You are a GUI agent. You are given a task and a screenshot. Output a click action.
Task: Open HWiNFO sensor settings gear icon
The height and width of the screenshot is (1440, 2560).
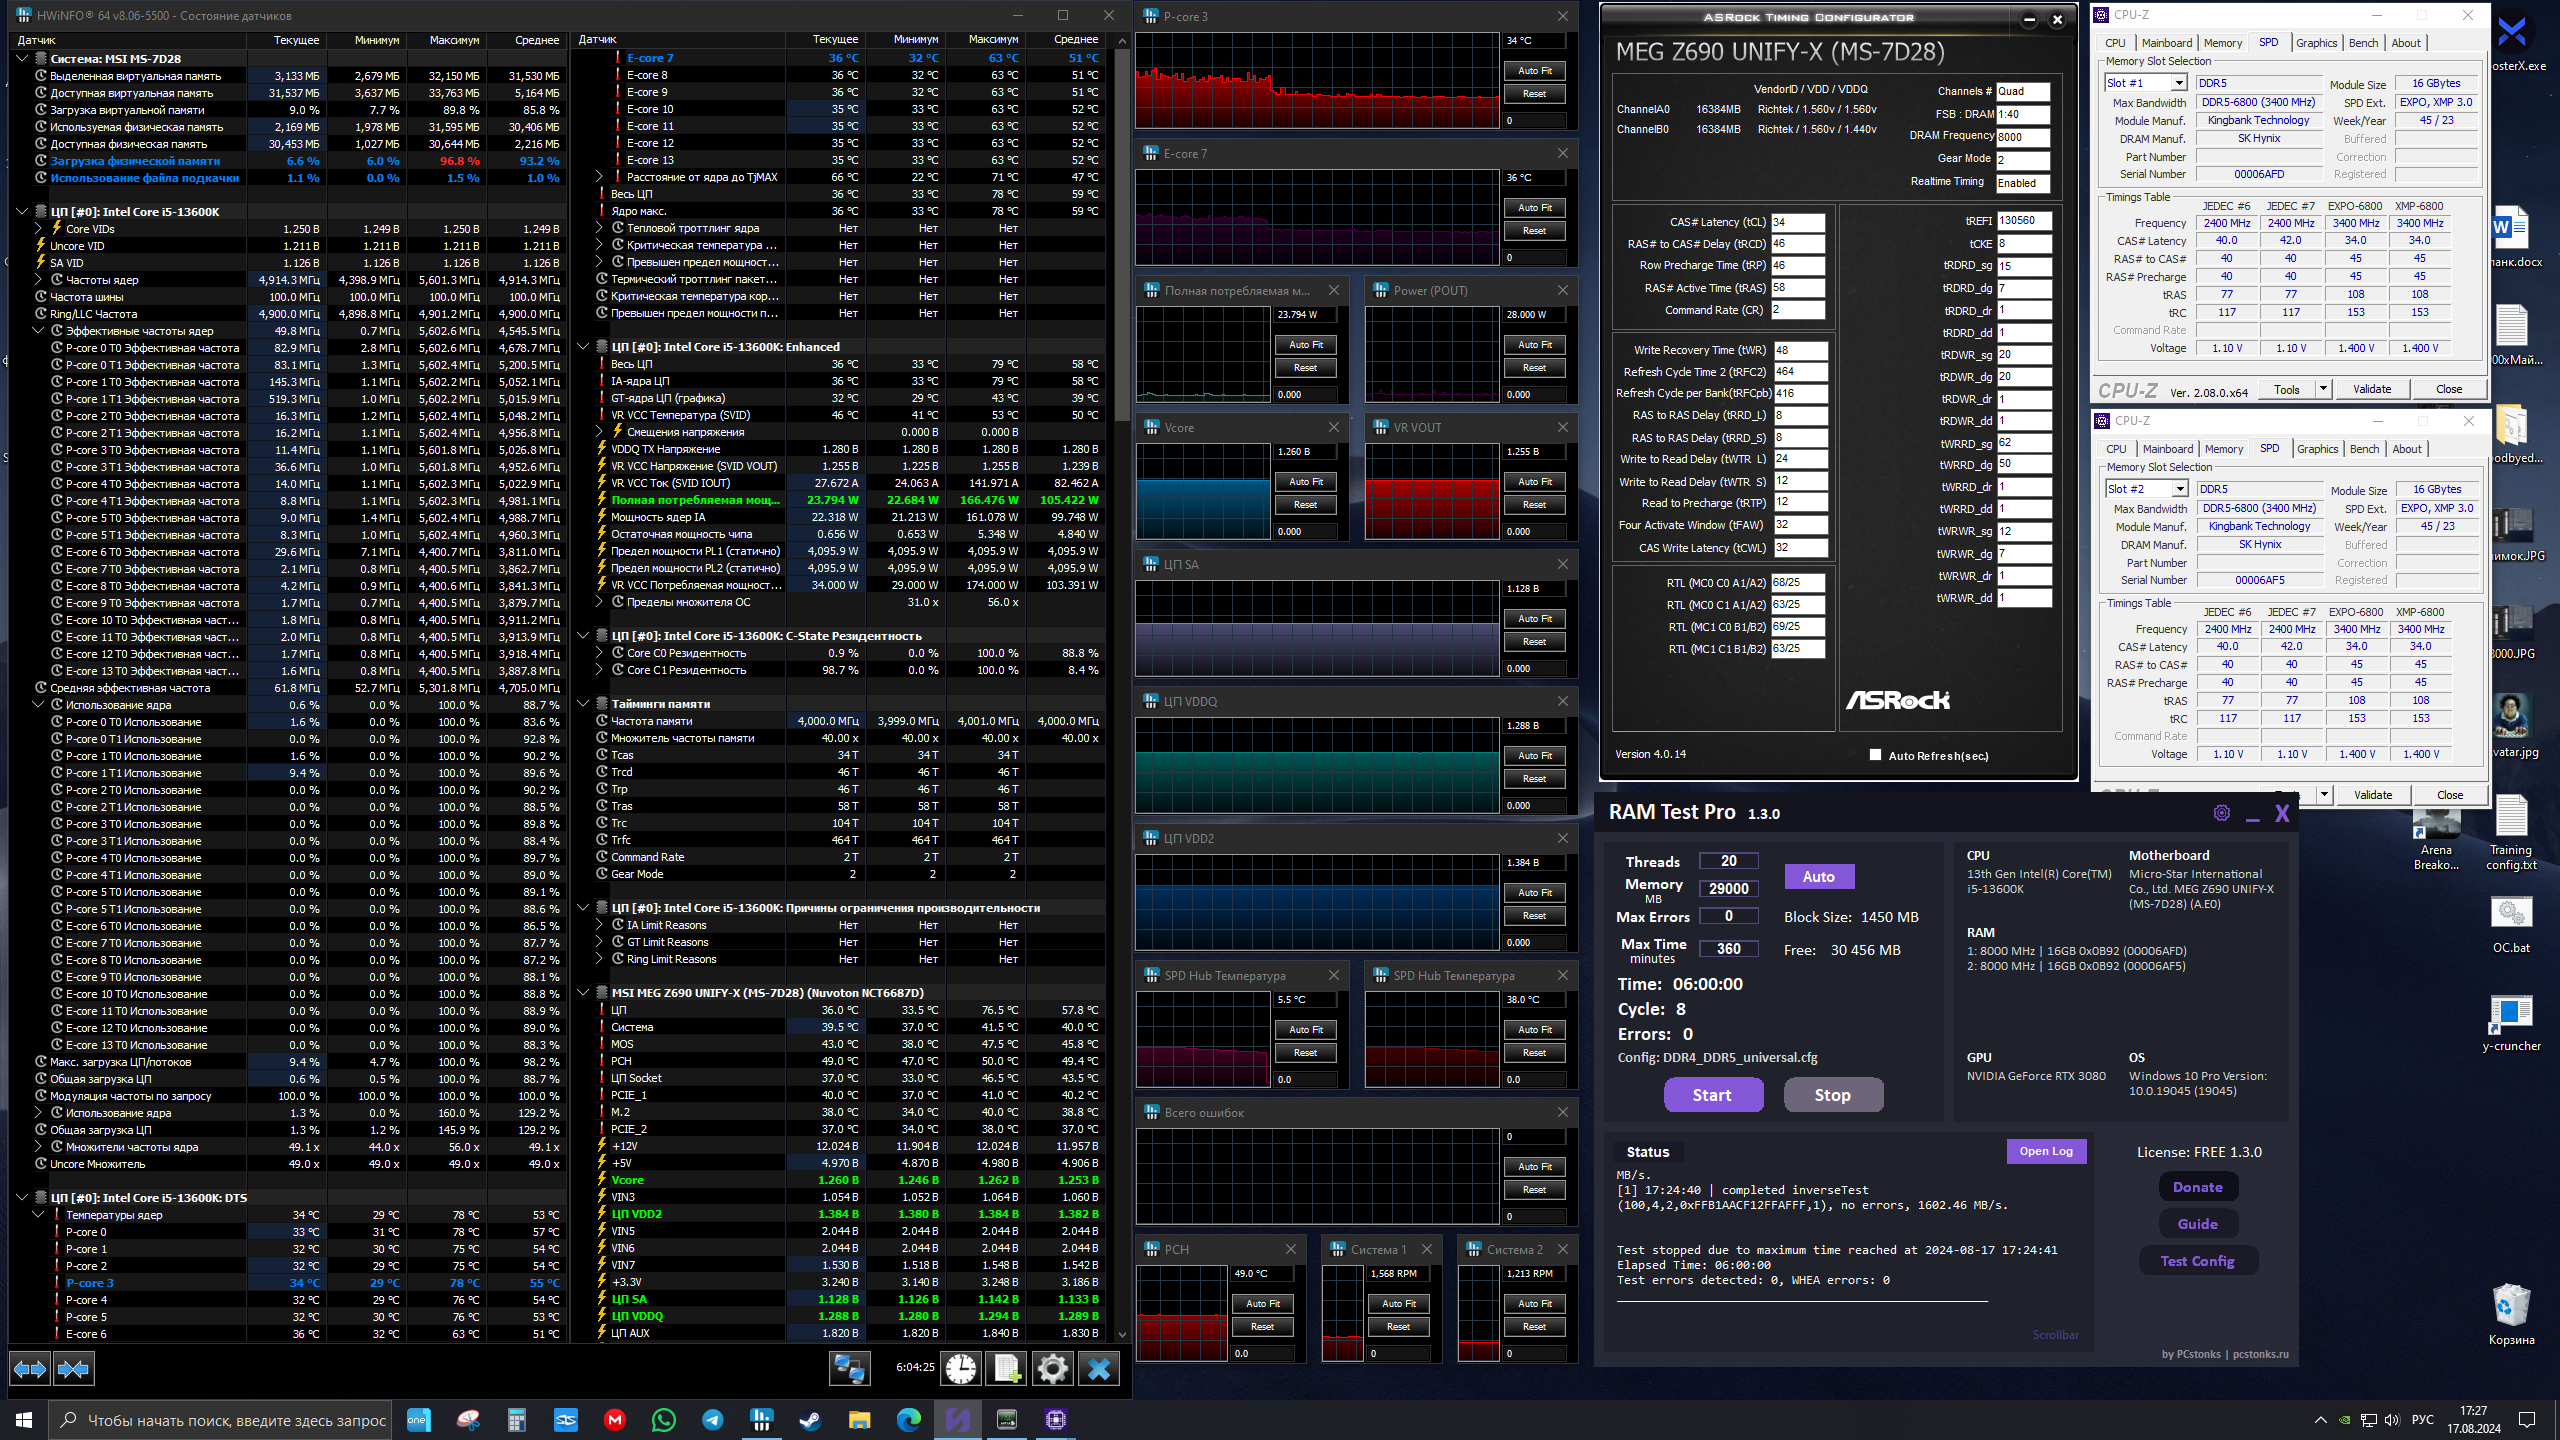(1052, 1368)
